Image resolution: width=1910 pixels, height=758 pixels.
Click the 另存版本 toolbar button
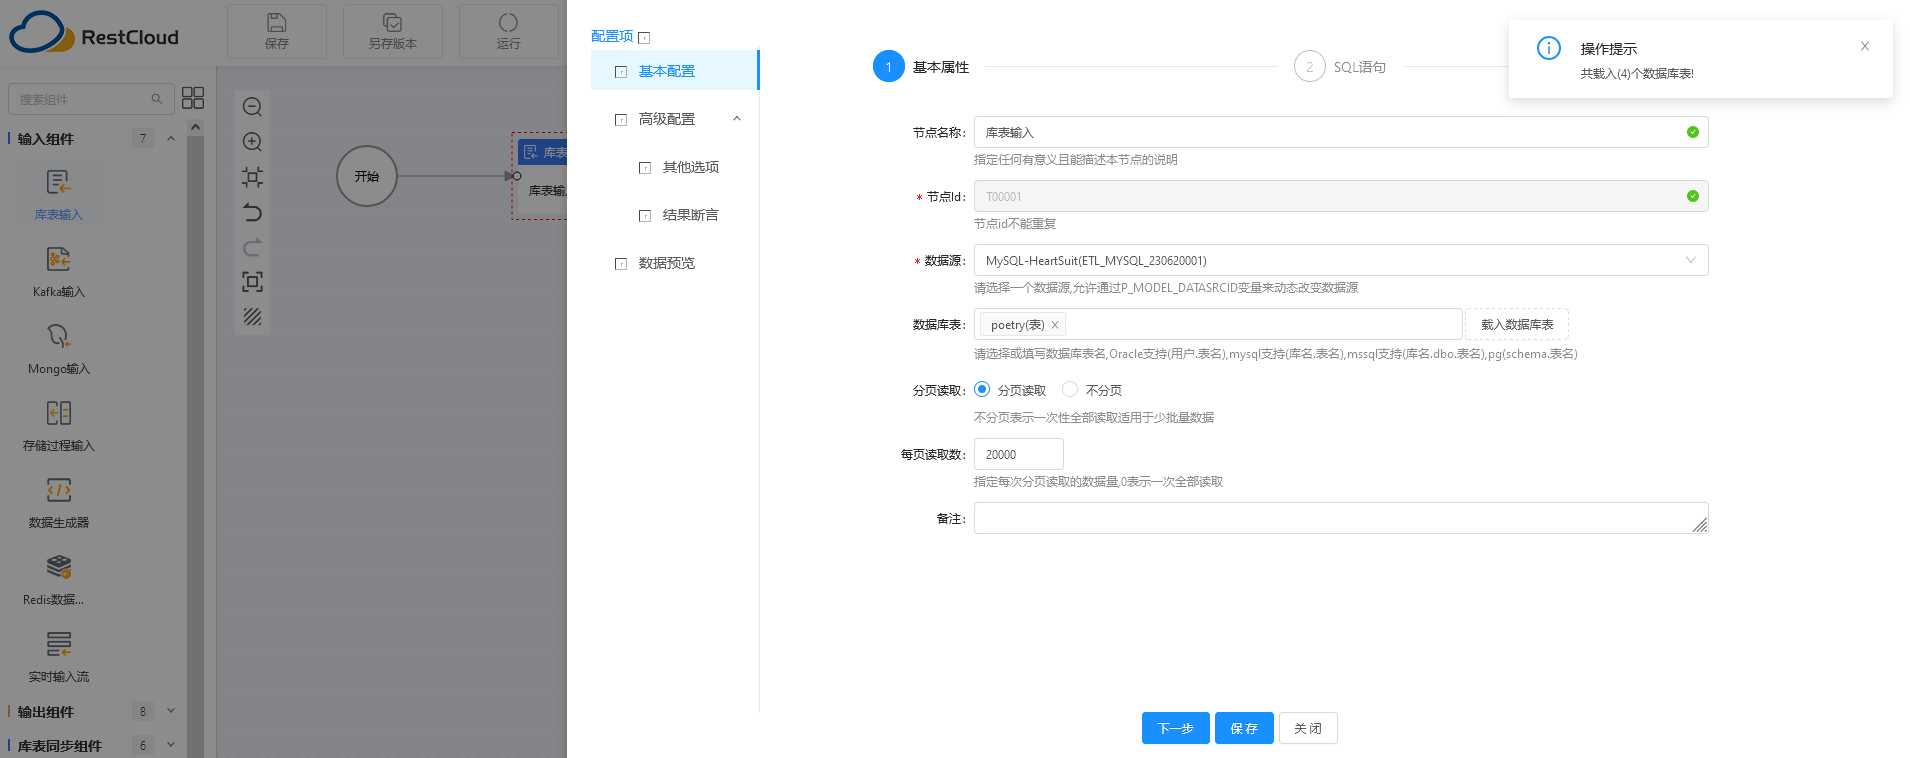(x=392, y=31)
